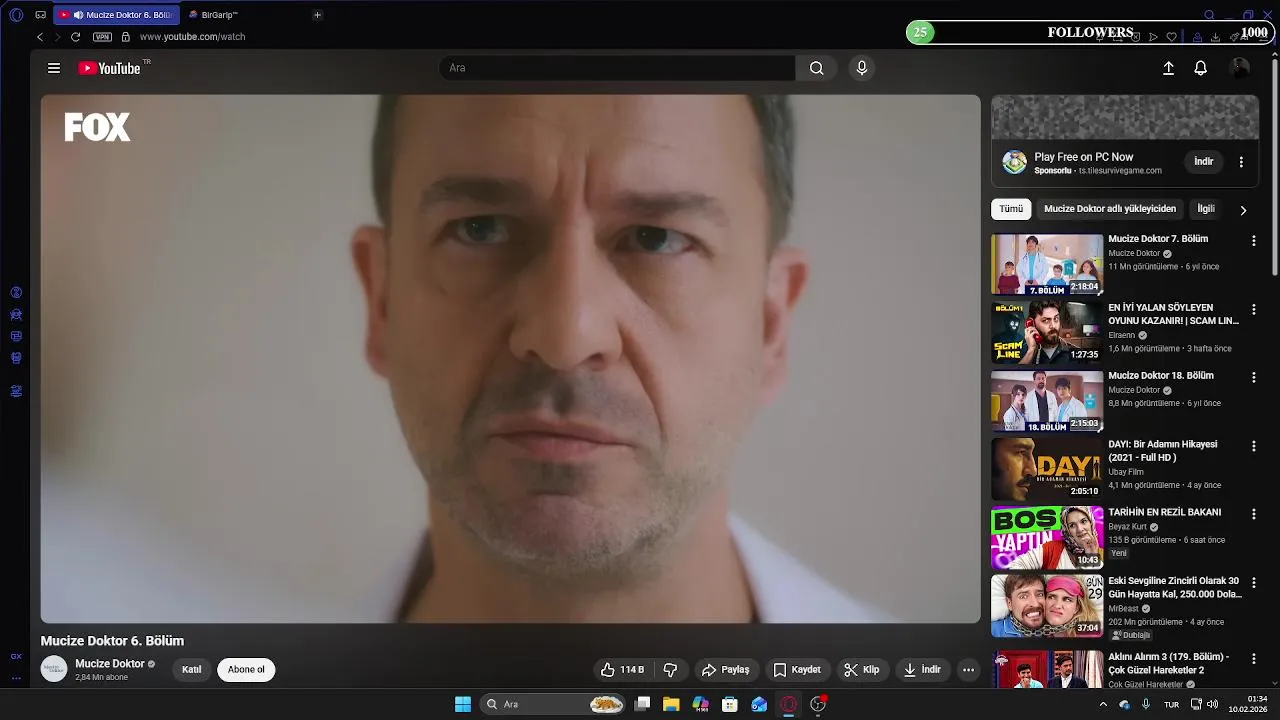Start voice search with microphone

(862, 68)
